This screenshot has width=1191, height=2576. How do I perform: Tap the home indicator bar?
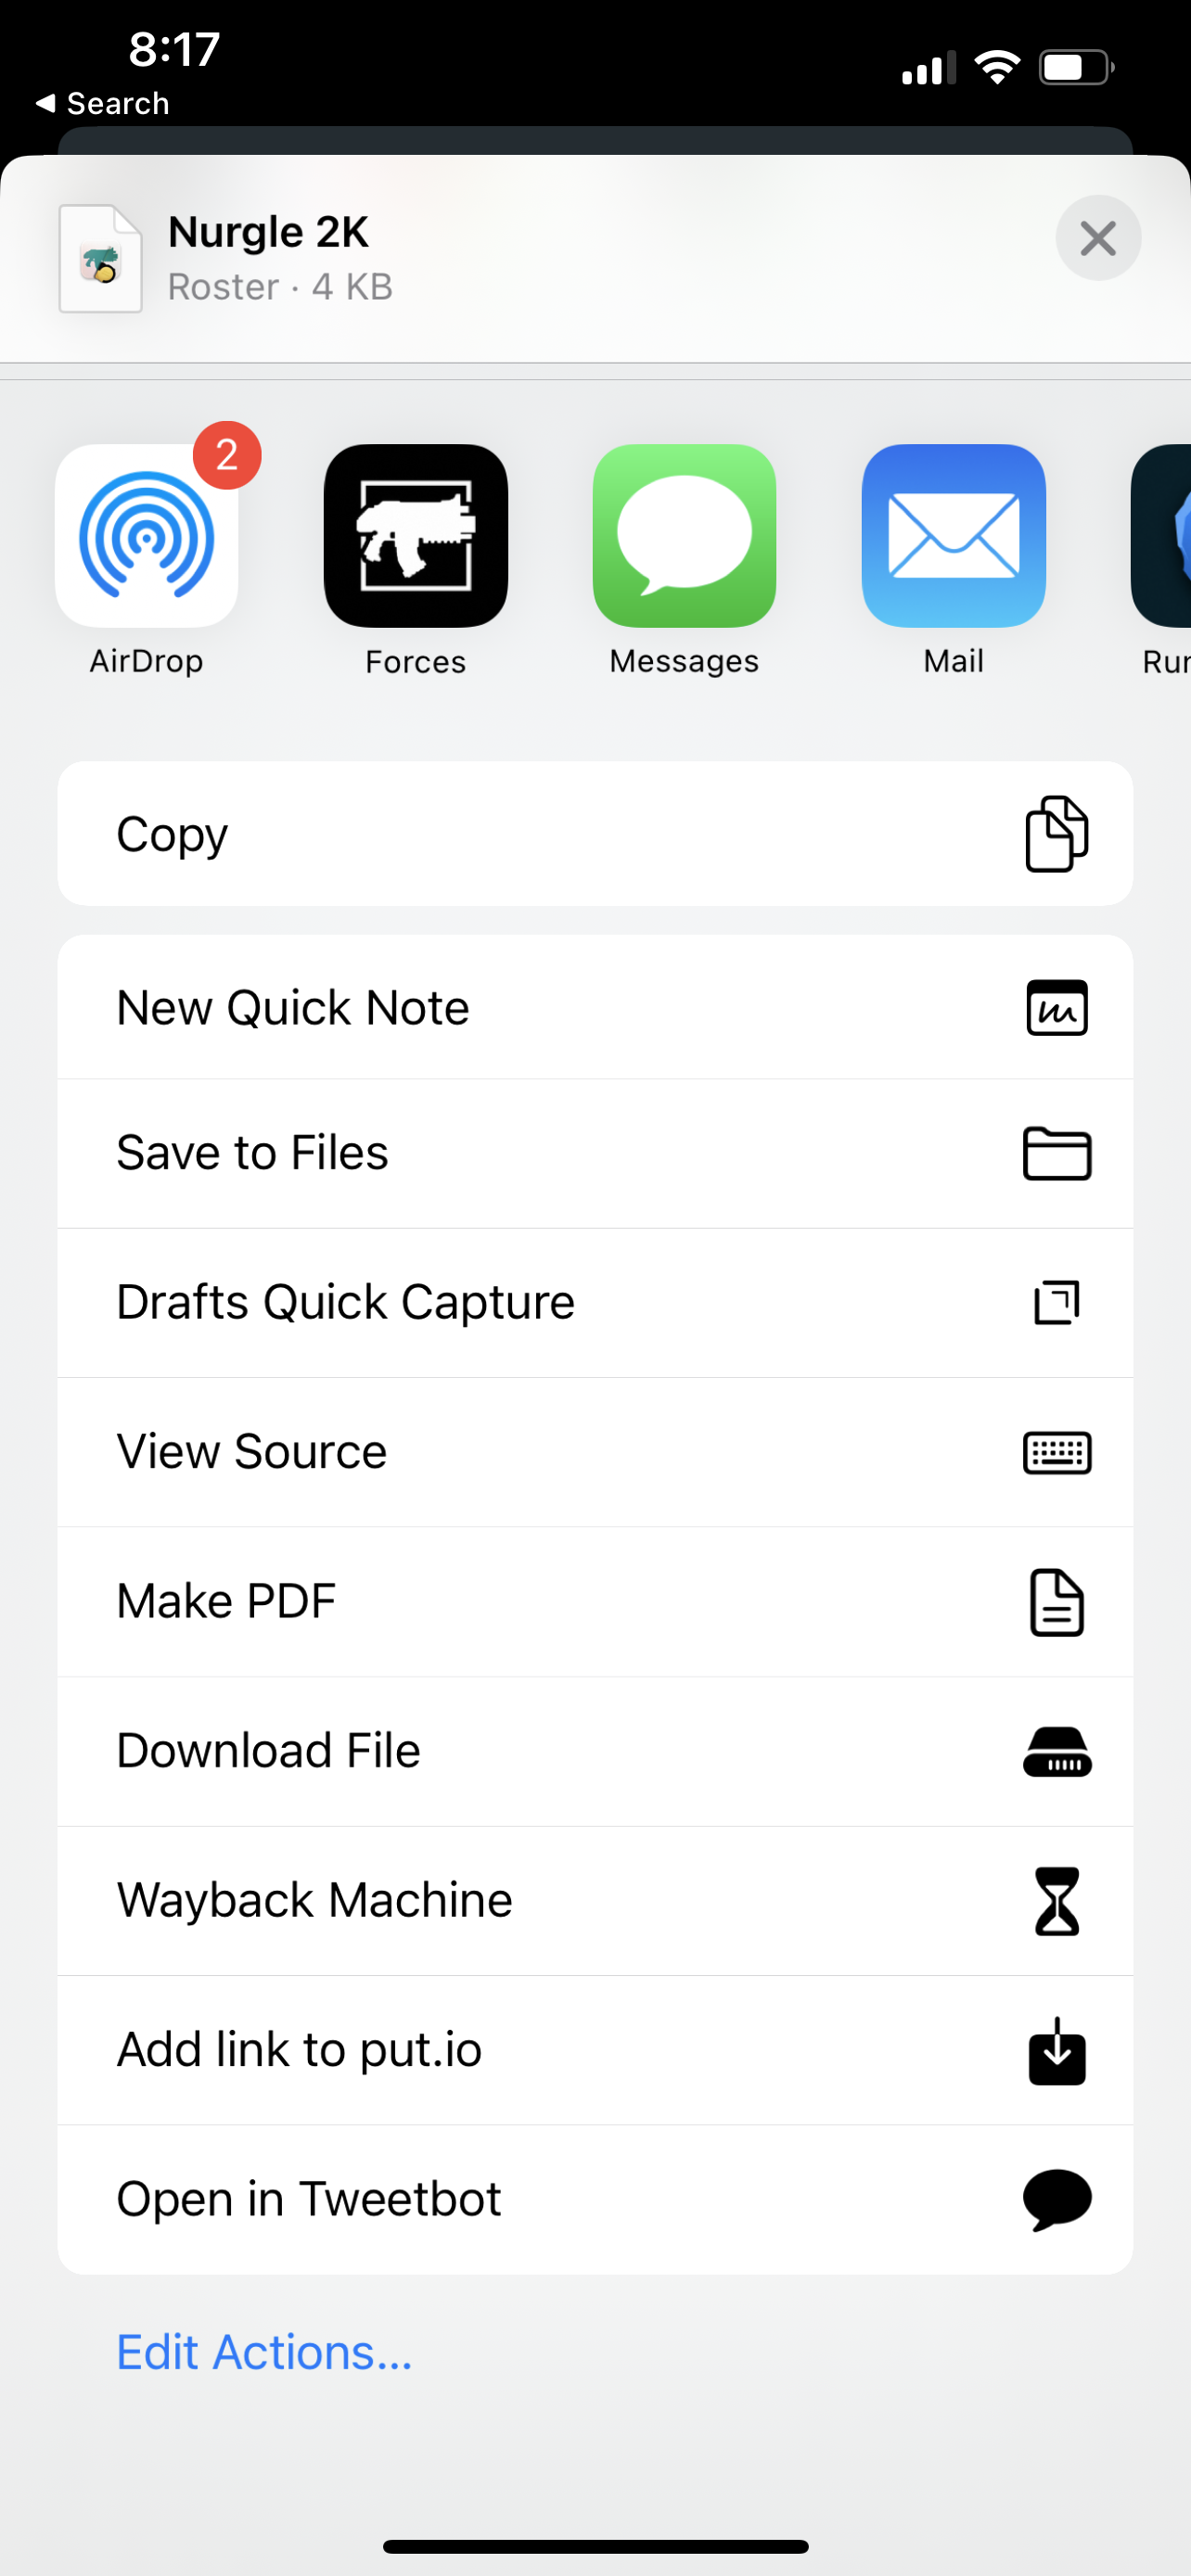(x=595, y=2546)
